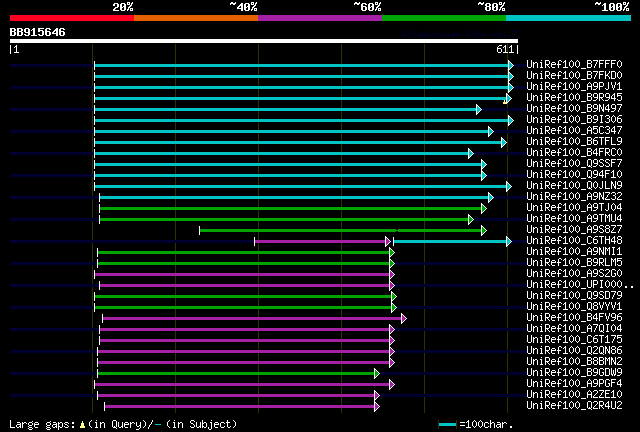Click the purple arrowhead ending the B4FV96 alignment
This screenshot has width=640, height=432.
tap(404, 318)
